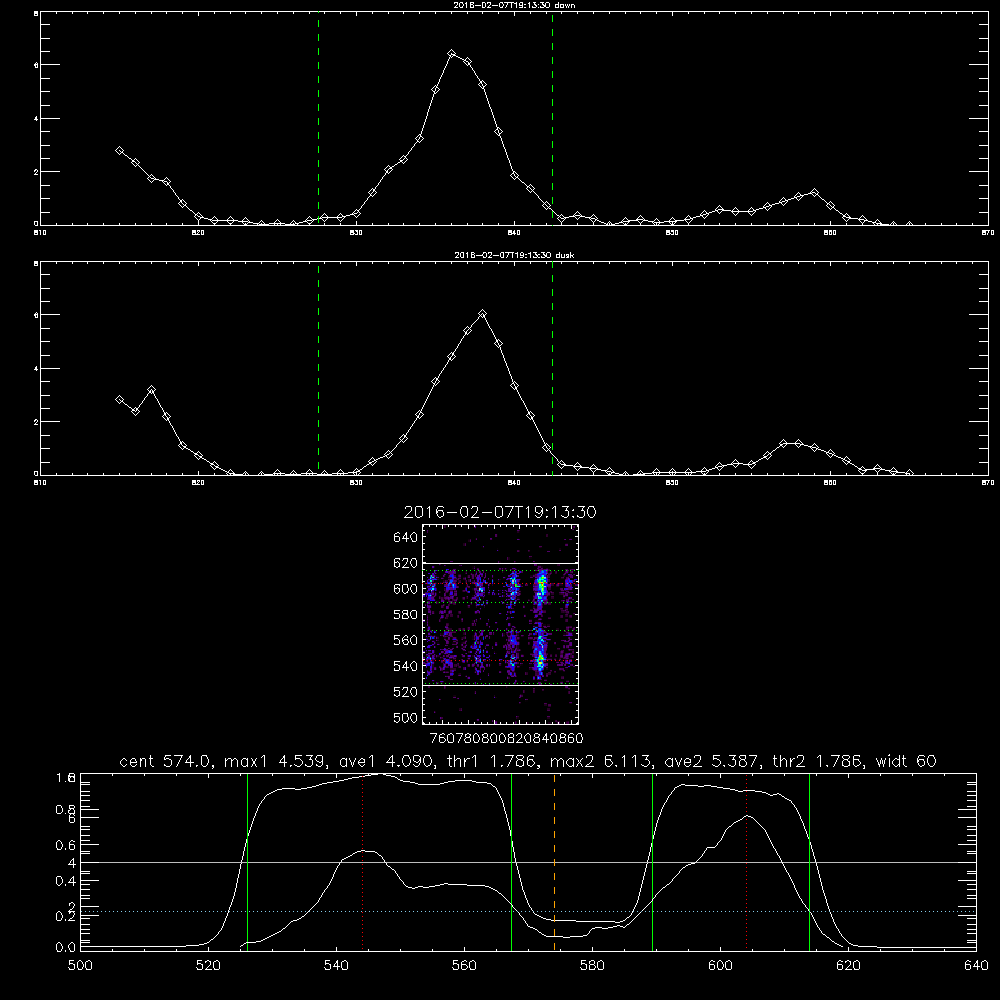Click the highest diamond marker in dawn plot

452,54
